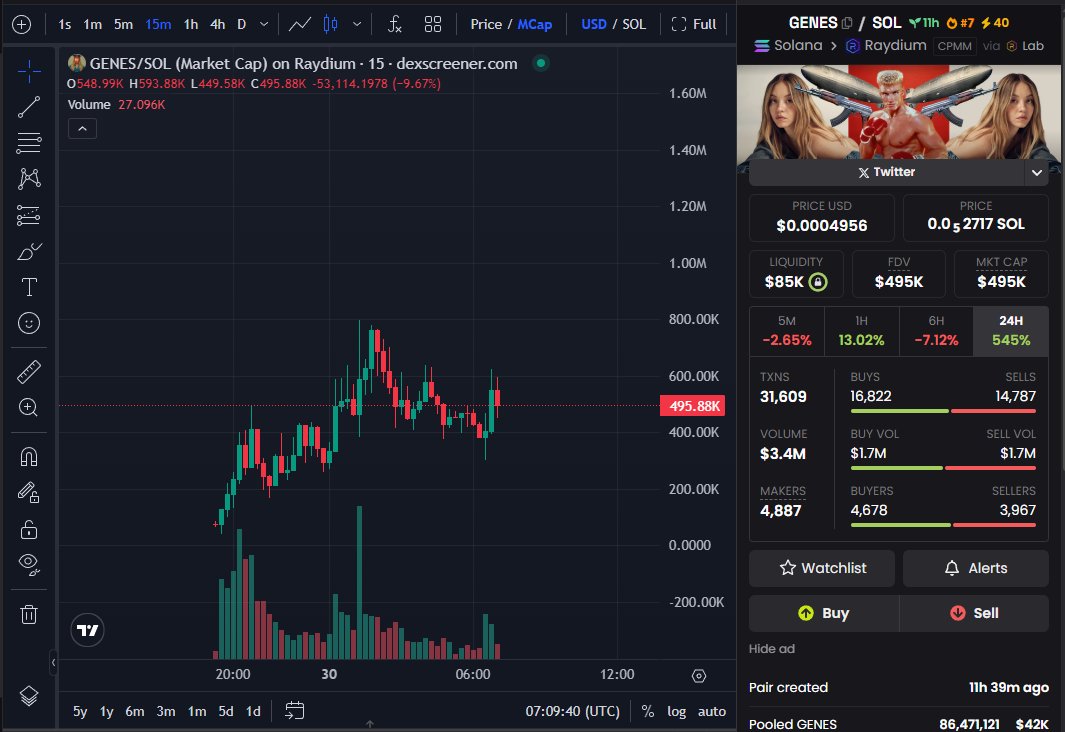Image resolution: width=1065 pixels, height=732 pixels.
Task: Switch chart to line style
Action: pyautogui.click(x=300, y=24)
